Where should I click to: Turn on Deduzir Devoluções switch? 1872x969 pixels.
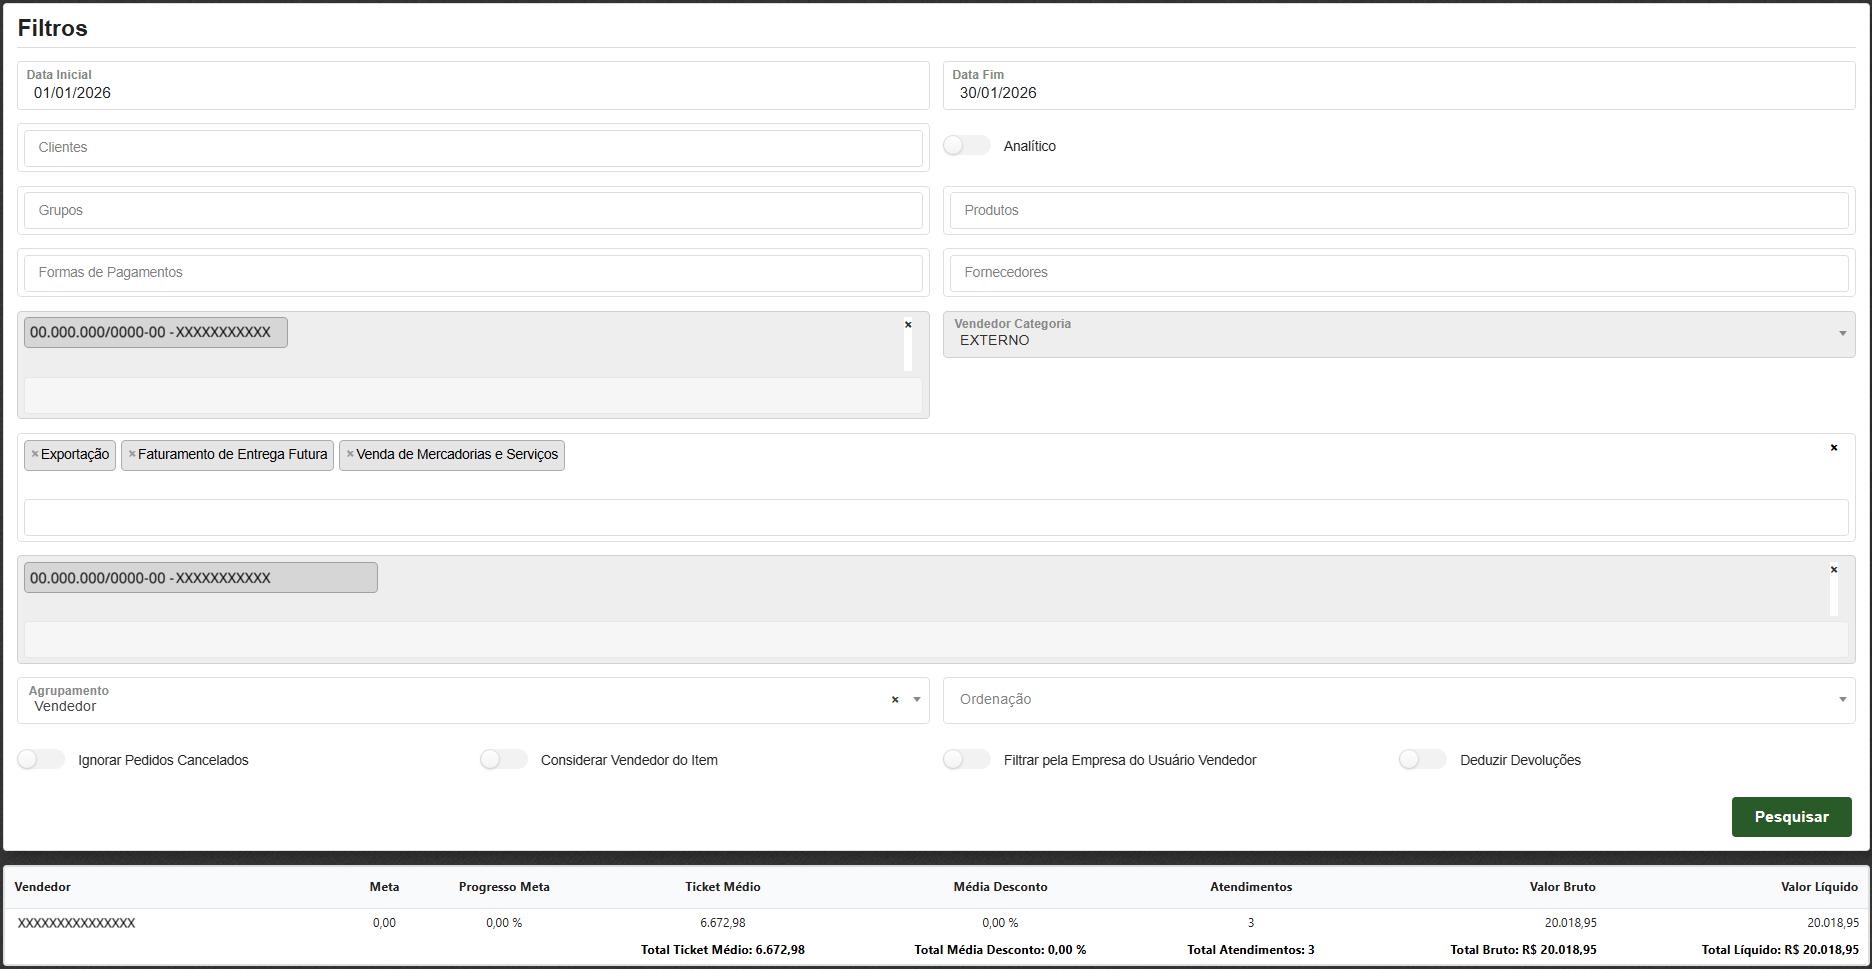[1422, 760]
